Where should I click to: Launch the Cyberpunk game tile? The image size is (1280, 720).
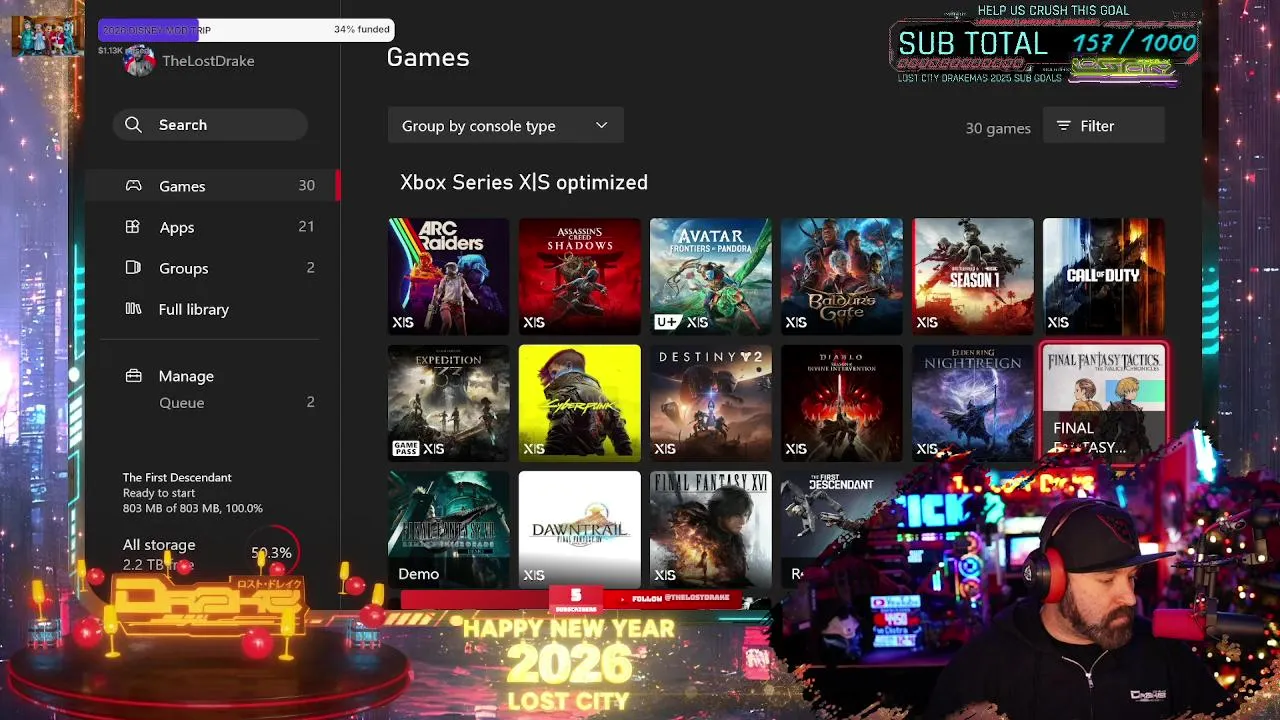[x=579, y=403]
